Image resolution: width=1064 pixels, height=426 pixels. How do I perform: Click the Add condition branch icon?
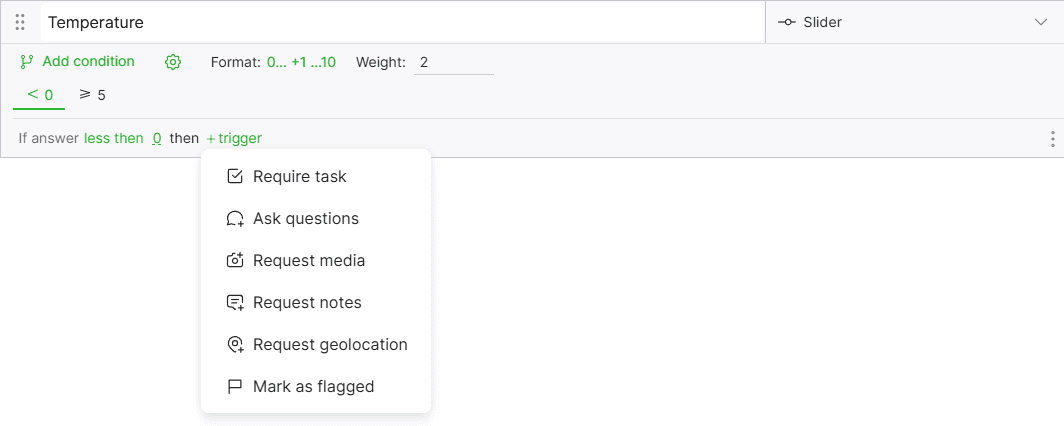[27, 62]
